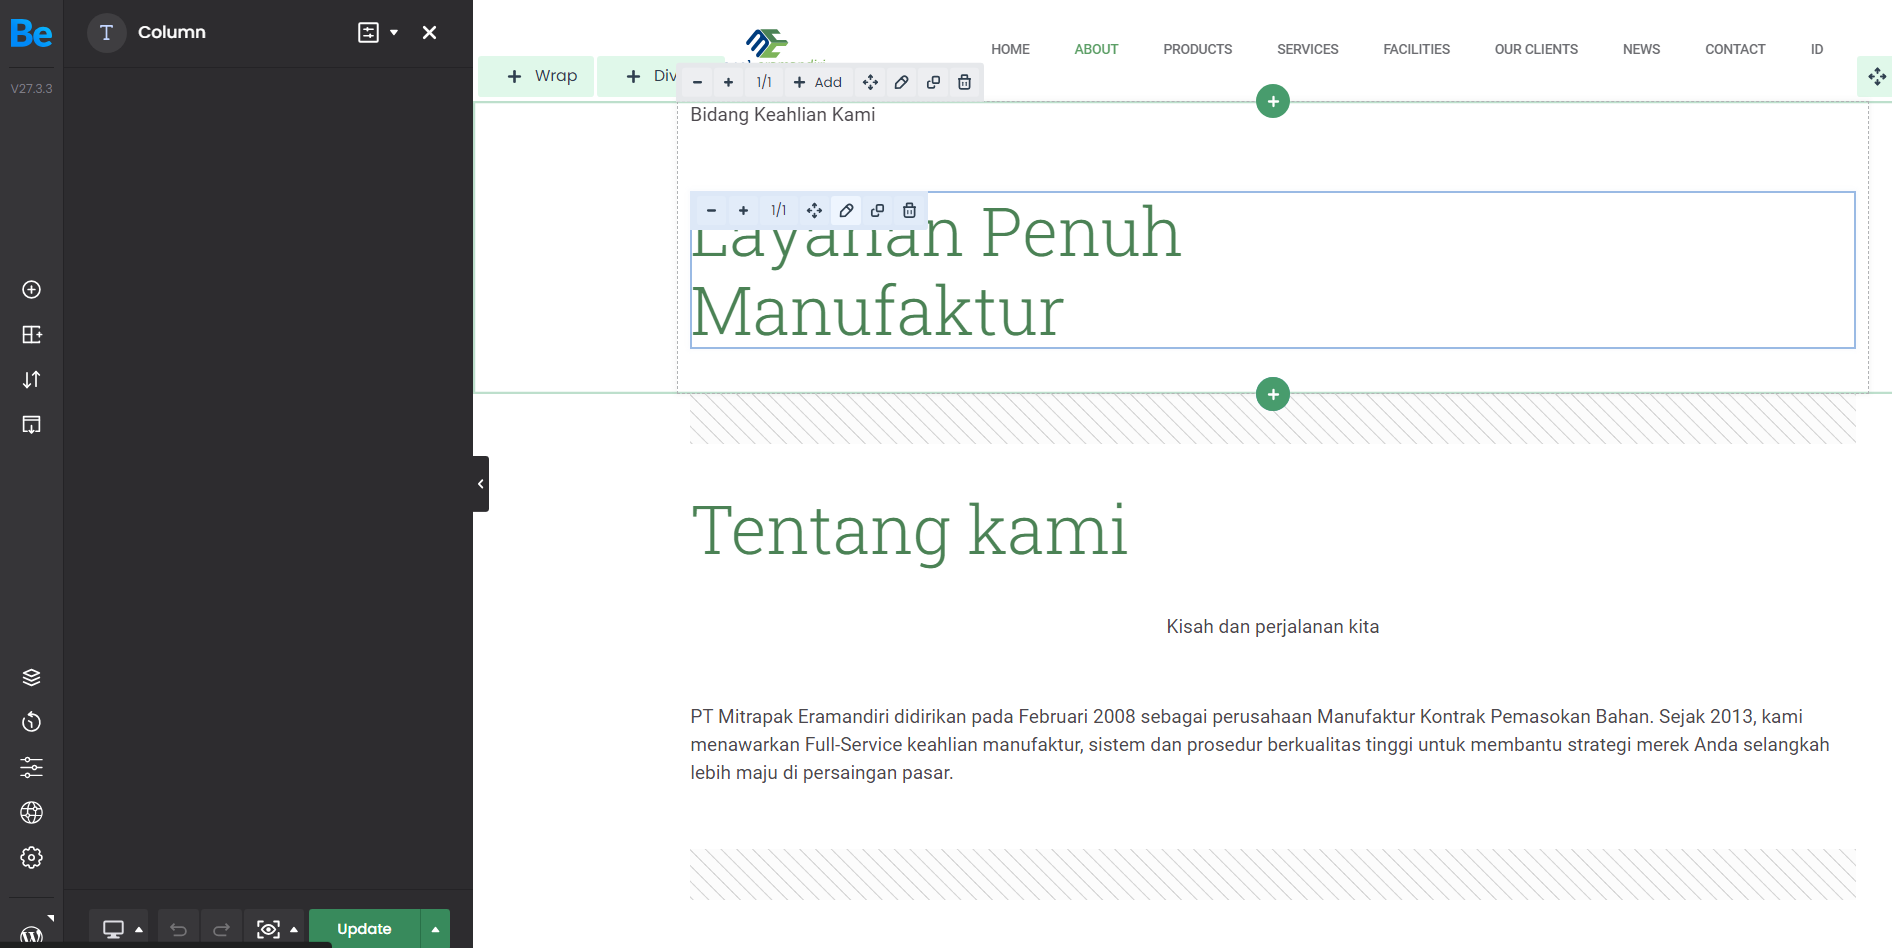Click Add in the wrap toolbar
Image resolution: width=1892 pixels, height=948 pixels.
[x=818, y=82]
